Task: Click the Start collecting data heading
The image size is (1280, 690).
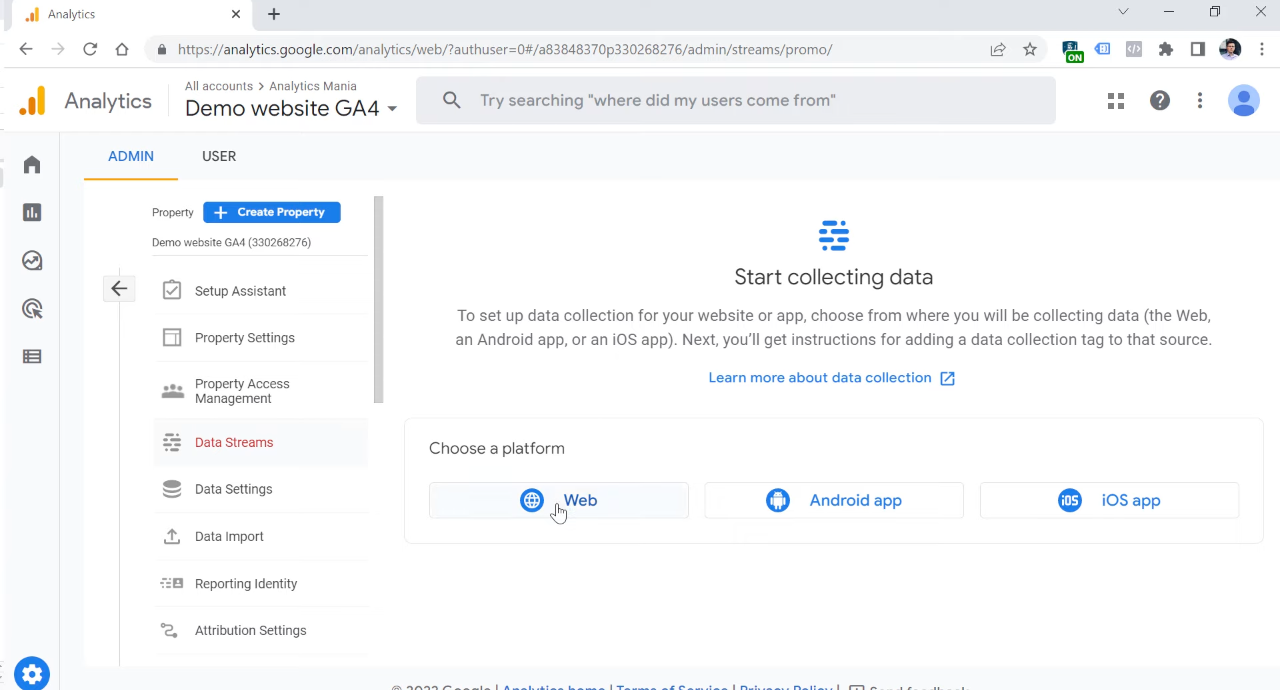Action: point(834,277)
